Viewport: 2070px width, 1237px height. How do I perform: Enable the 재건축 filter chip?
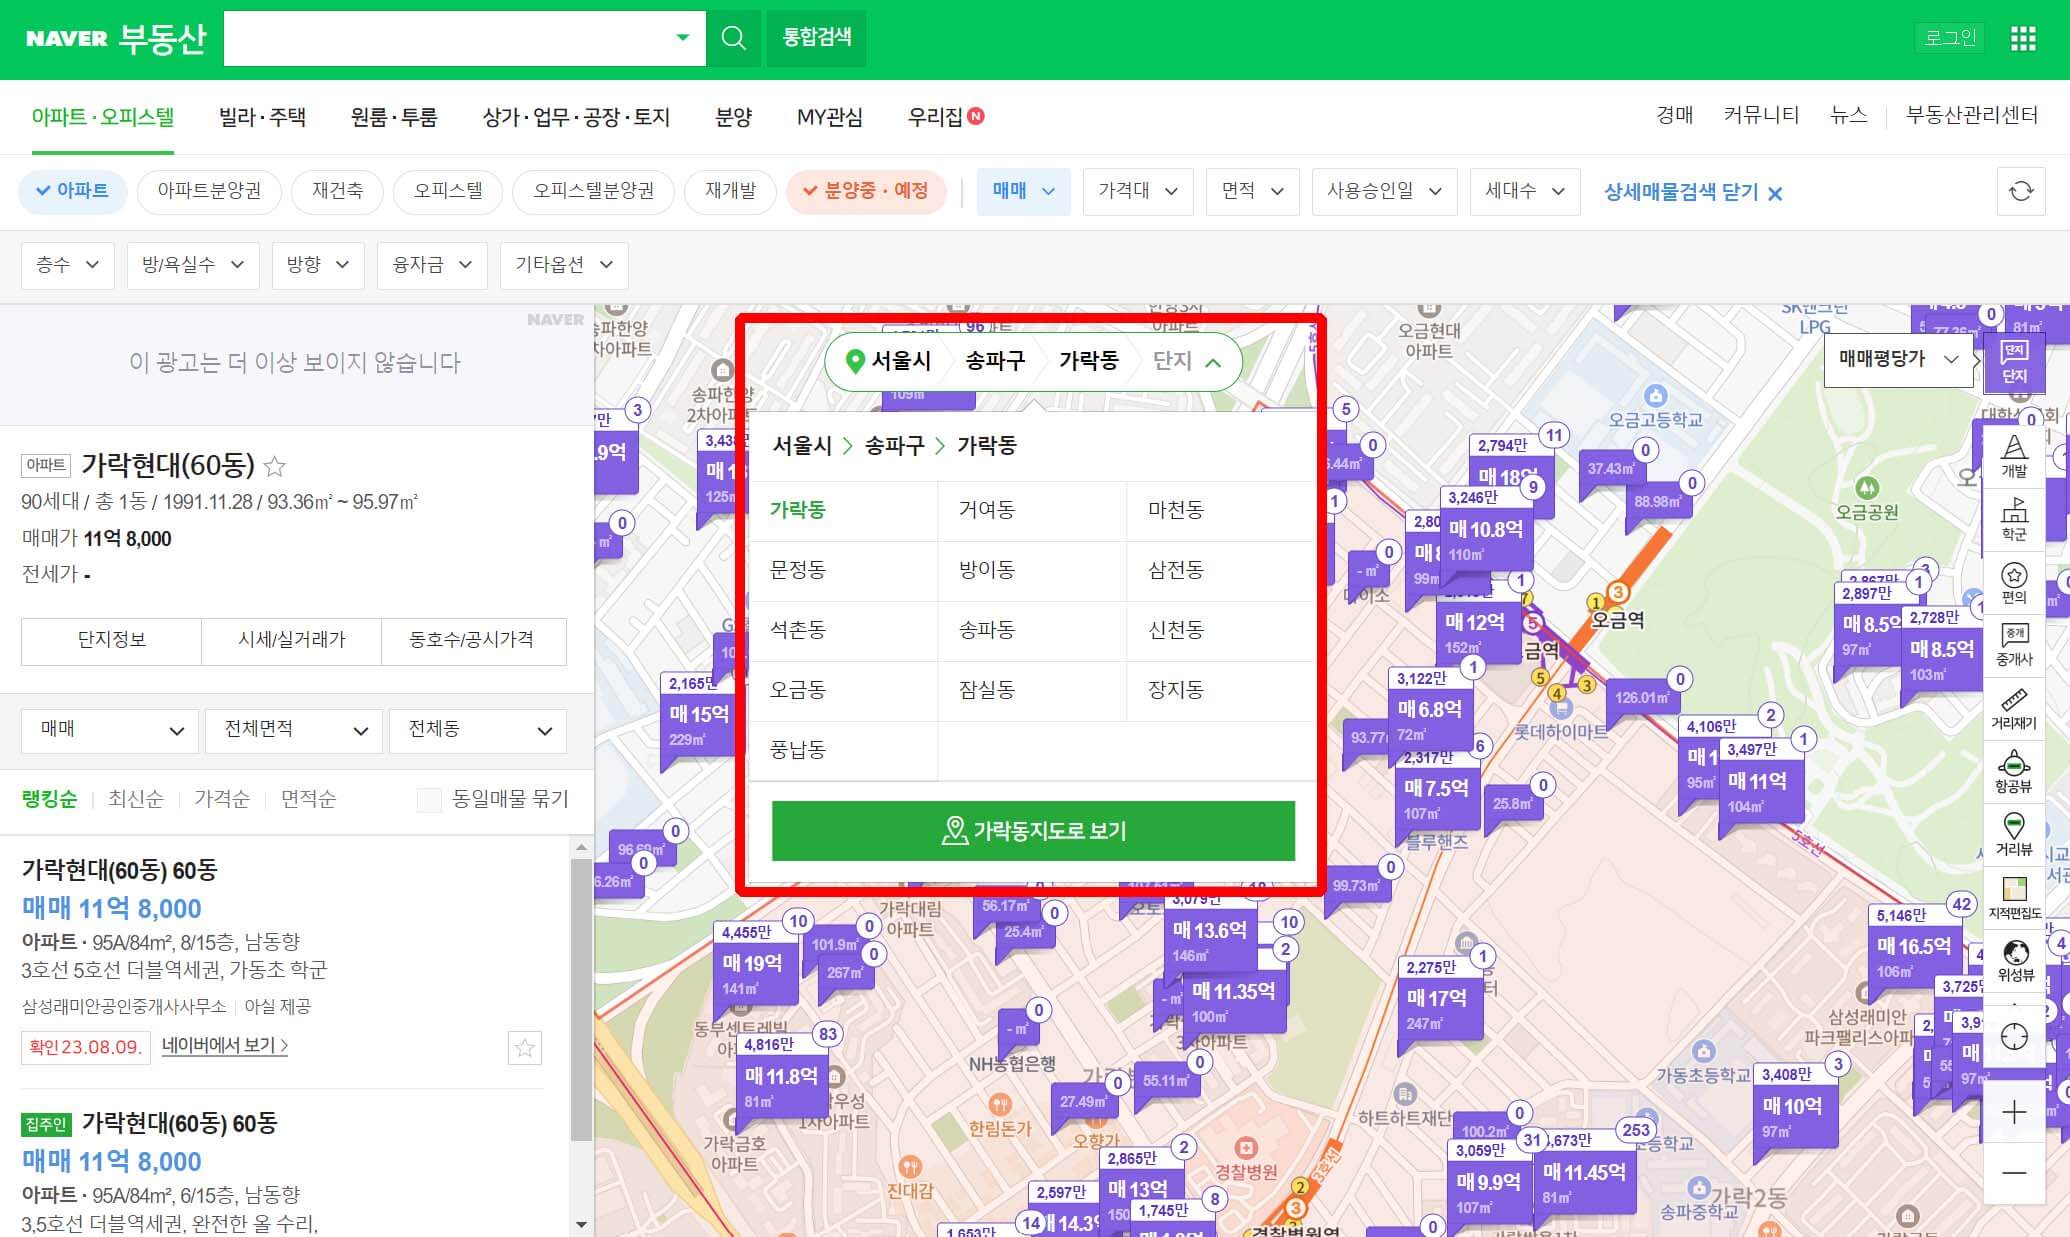click(x=337, y=191)
